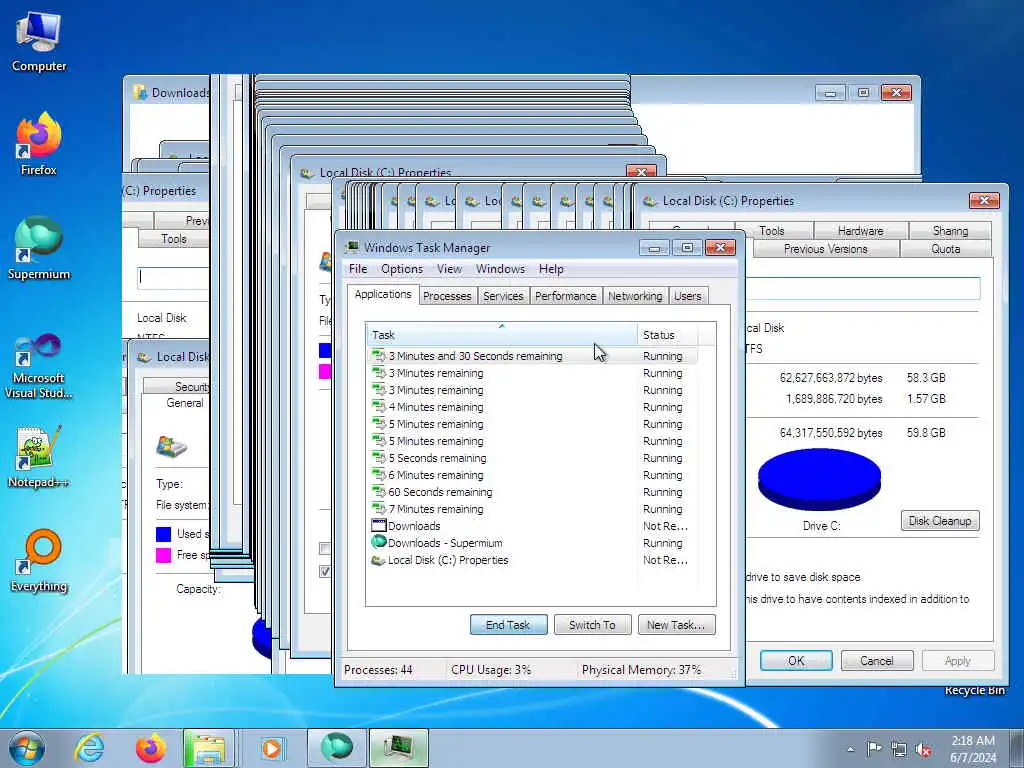Click OK in Local Disk Properties
This screenshot has height=768, width=1024.
tap(796, 660)
